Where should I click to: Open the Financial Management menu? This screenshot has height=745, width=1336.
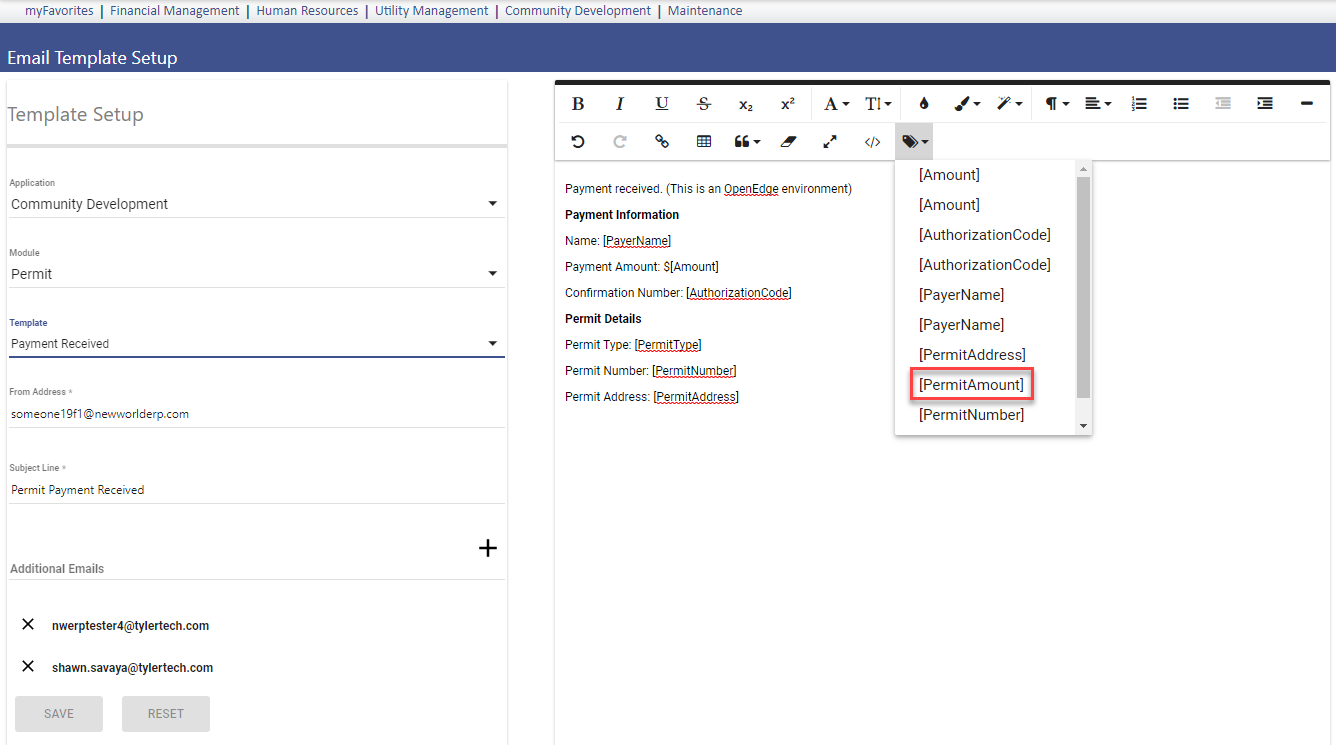tap(174, 11)
